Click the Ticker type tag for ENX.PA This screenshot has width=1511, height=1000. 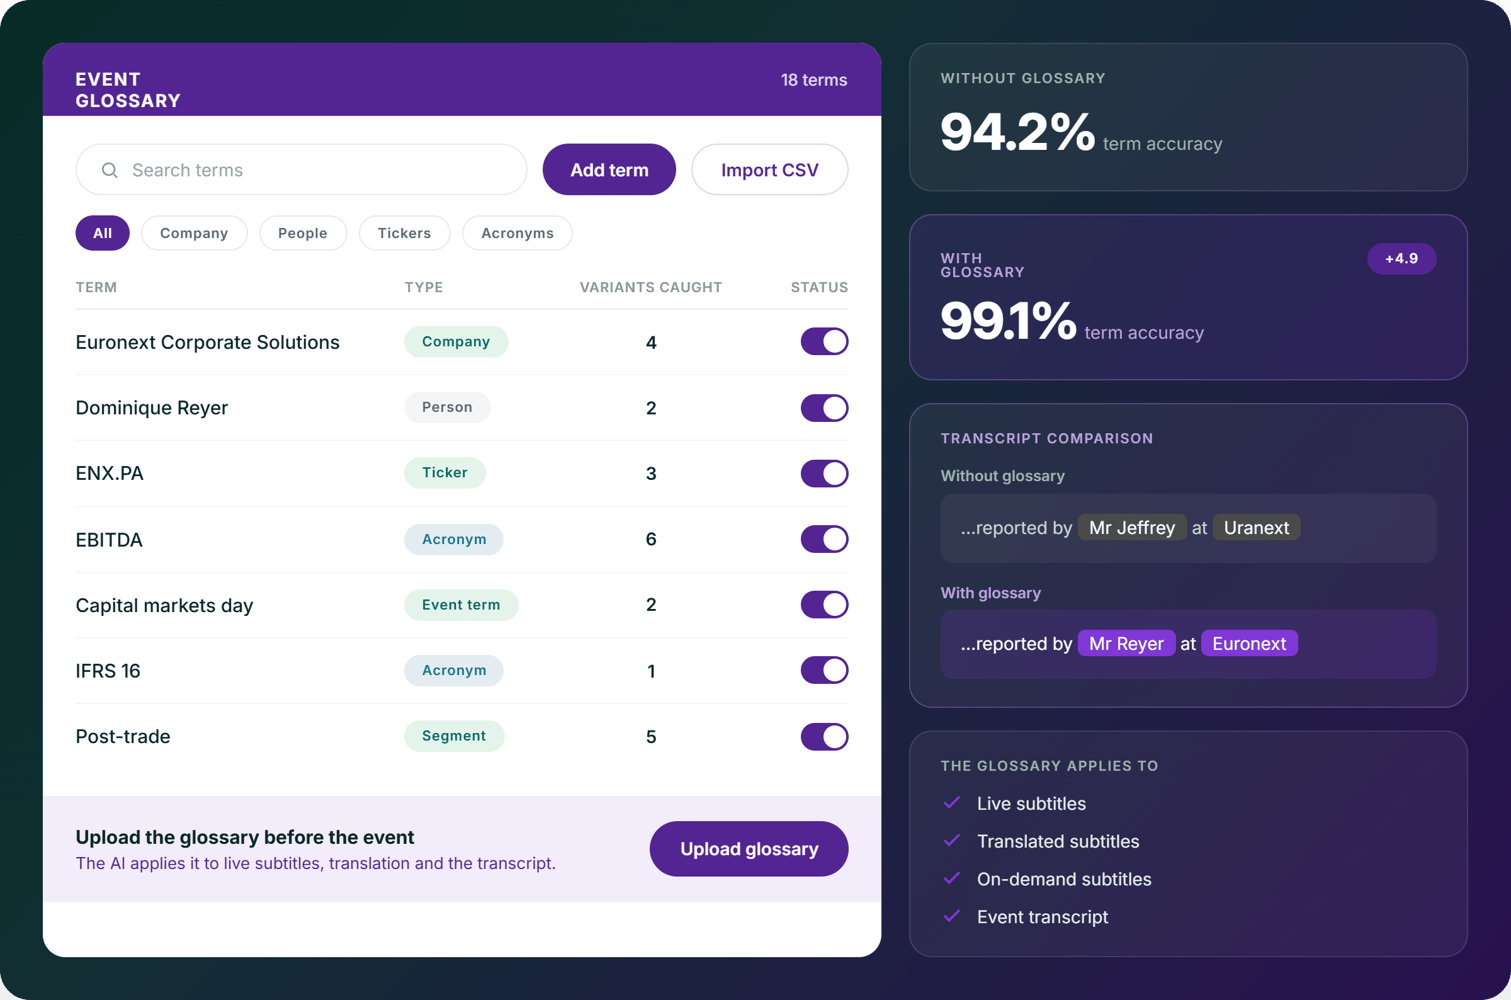445,473
